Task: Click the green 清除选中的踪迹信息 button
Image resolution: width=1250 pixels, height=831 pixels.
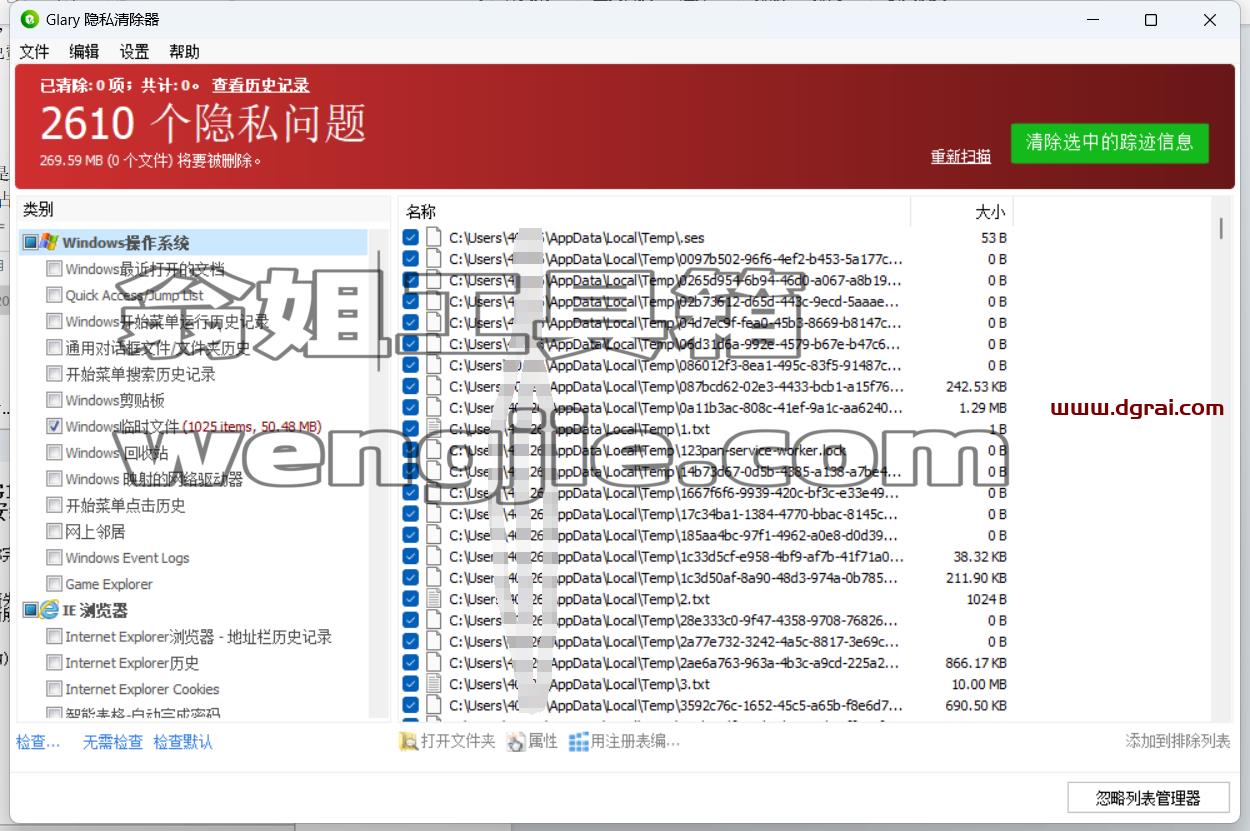Action: 1109,143
